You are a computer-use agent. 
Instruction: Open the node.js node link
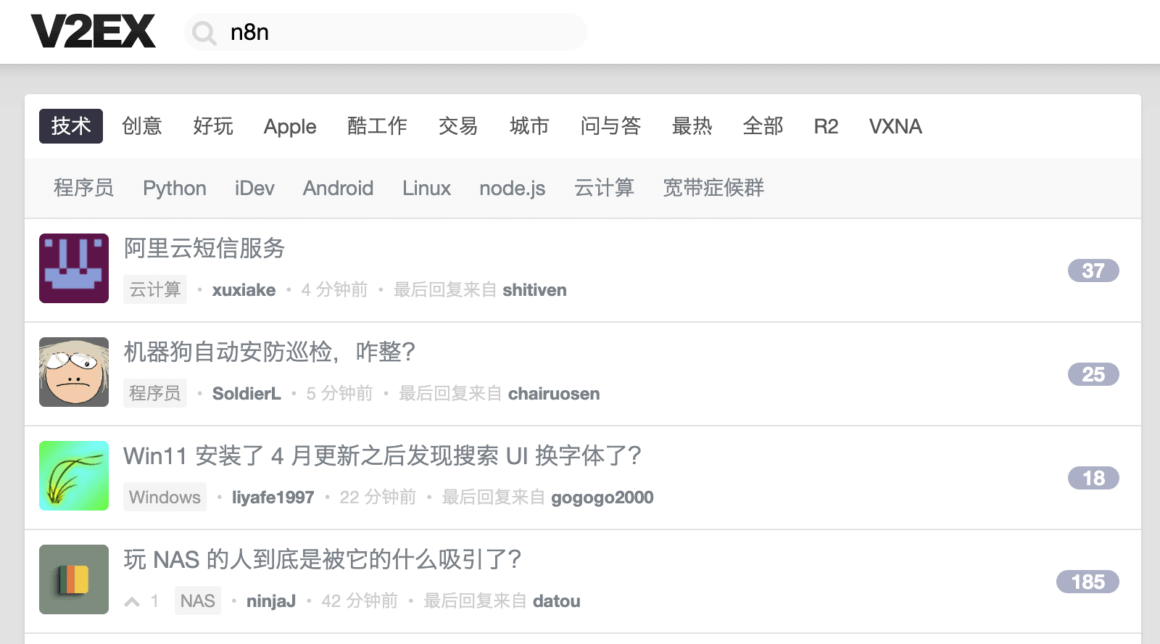click(513, 189)
